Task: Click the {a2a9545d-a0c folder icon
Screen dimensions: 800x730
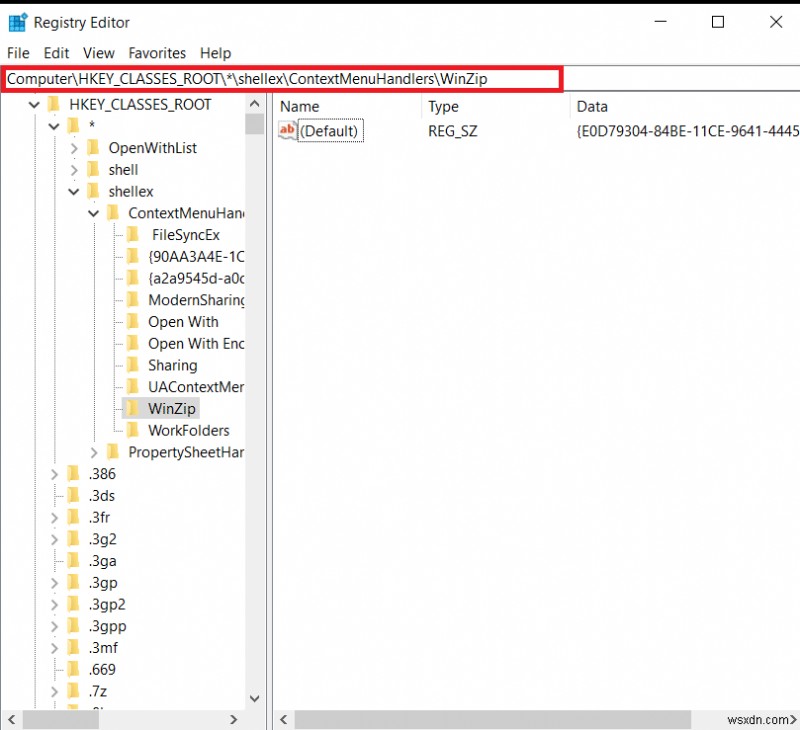Action: pyautogui.click(x=133, y=278)
